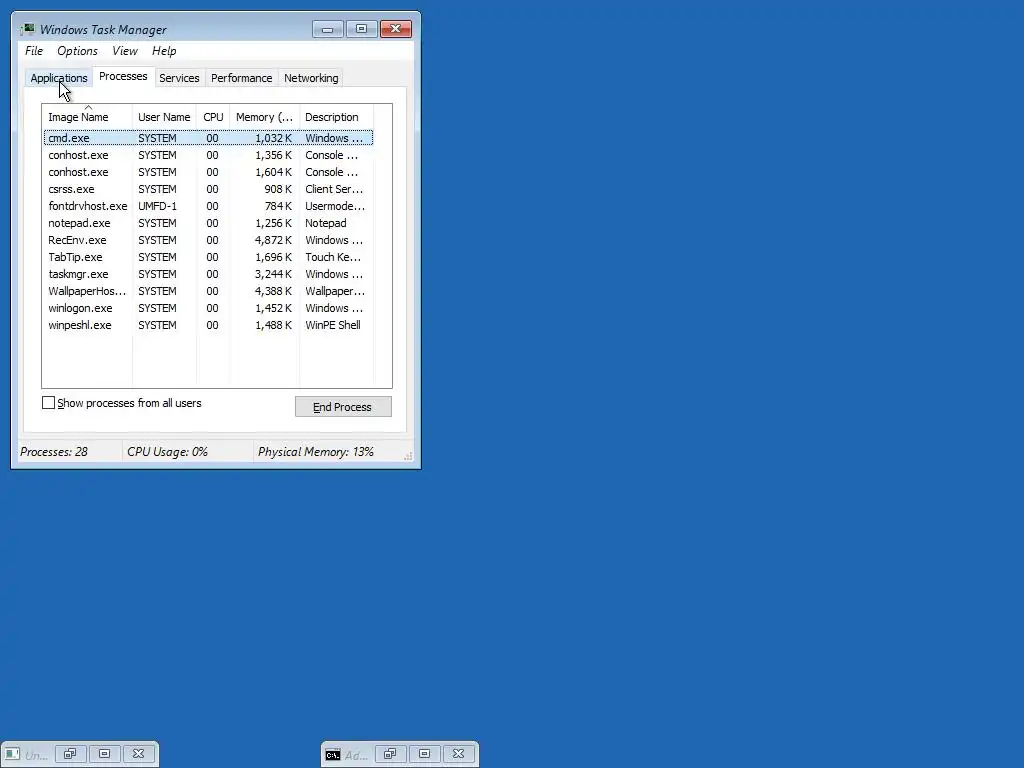Viewport: 1024px width, 768px height.
Task: Select the cmd.exe process row
Action: pos(208,138)
